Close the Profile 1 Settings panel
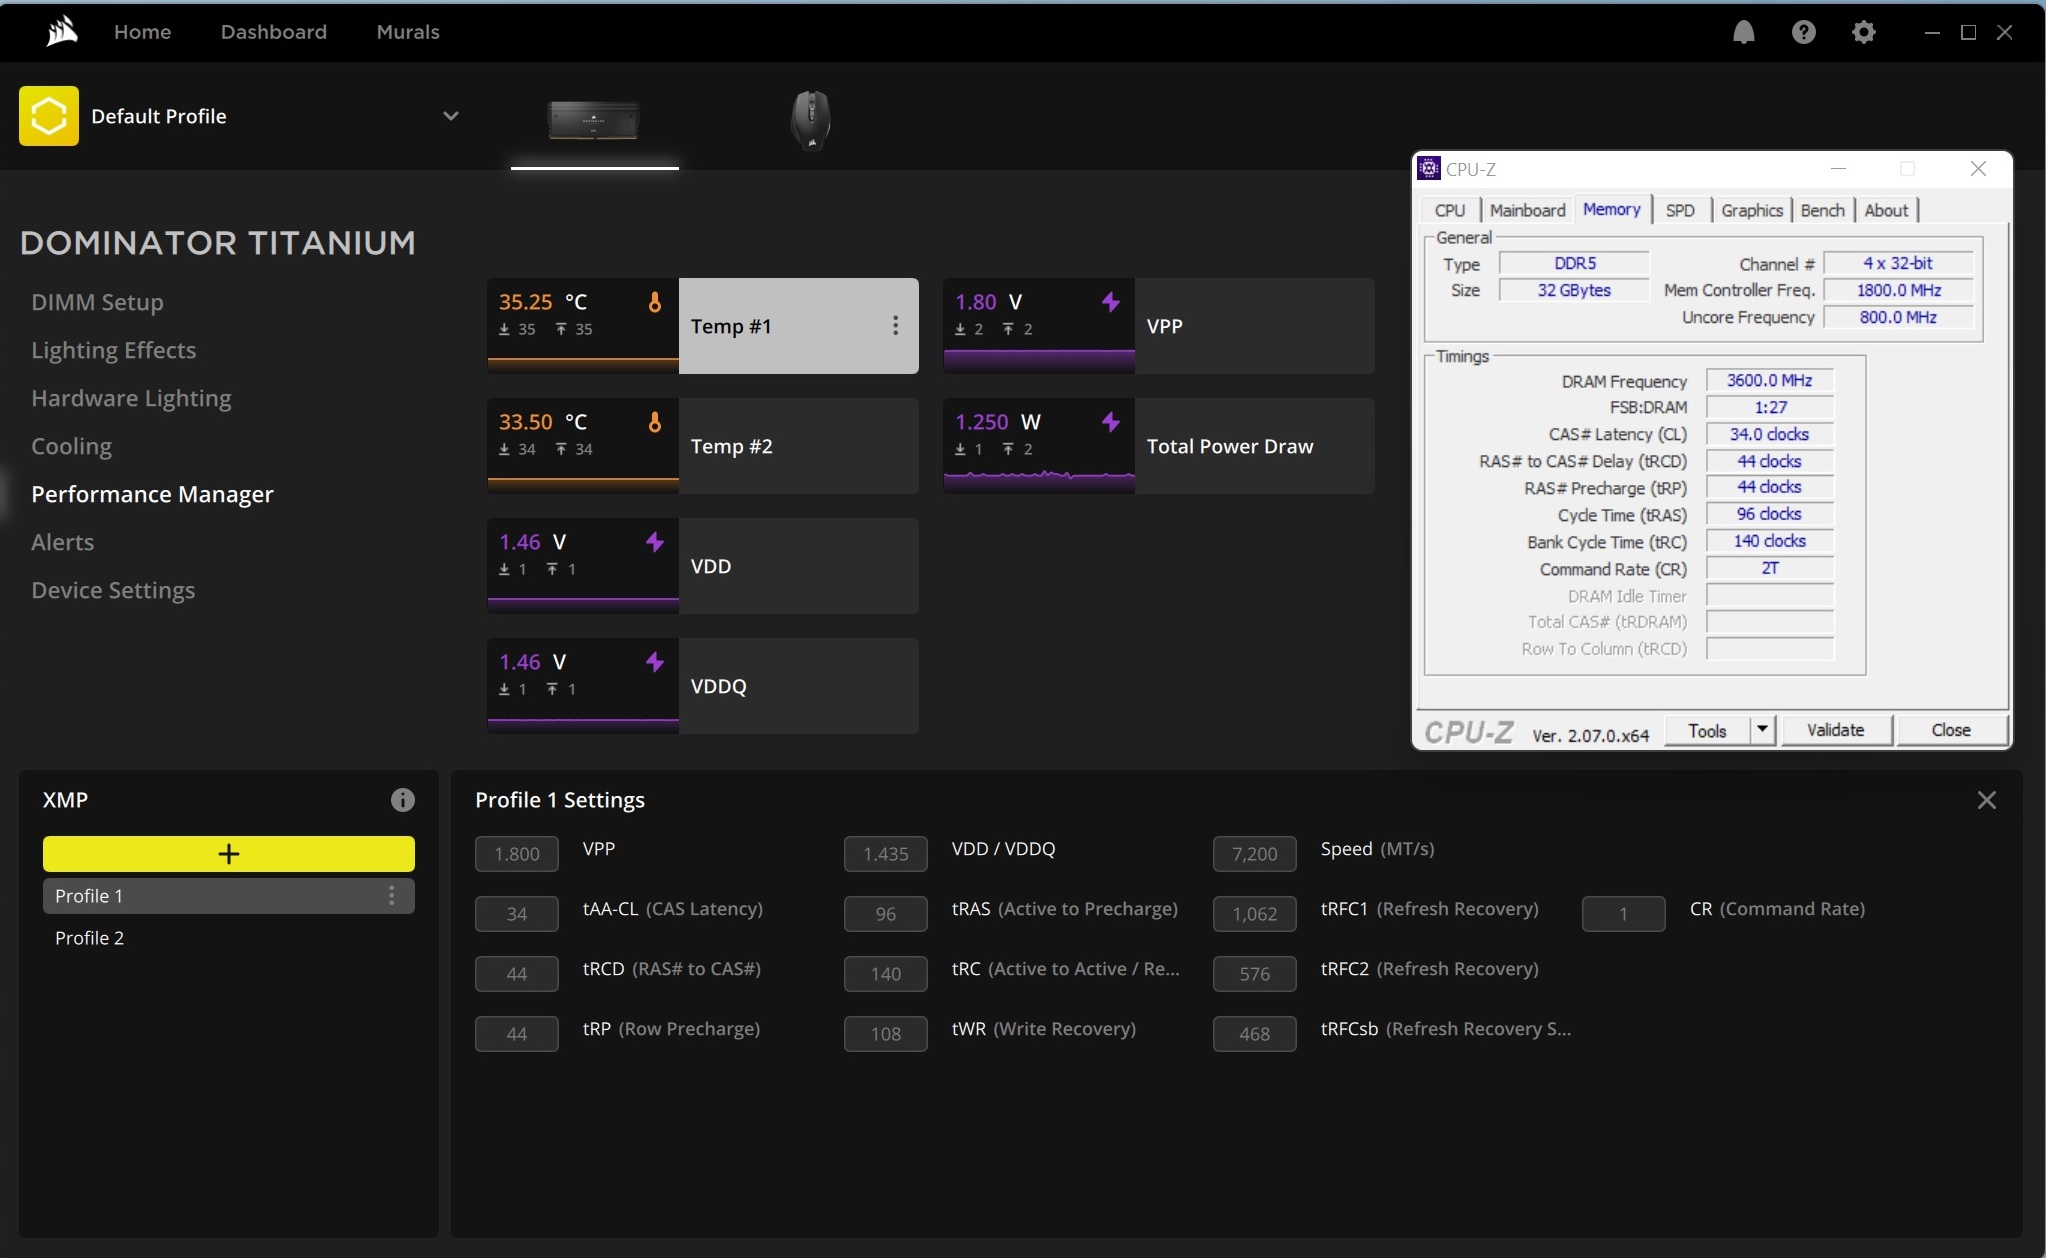 [x=1987, y=800]
